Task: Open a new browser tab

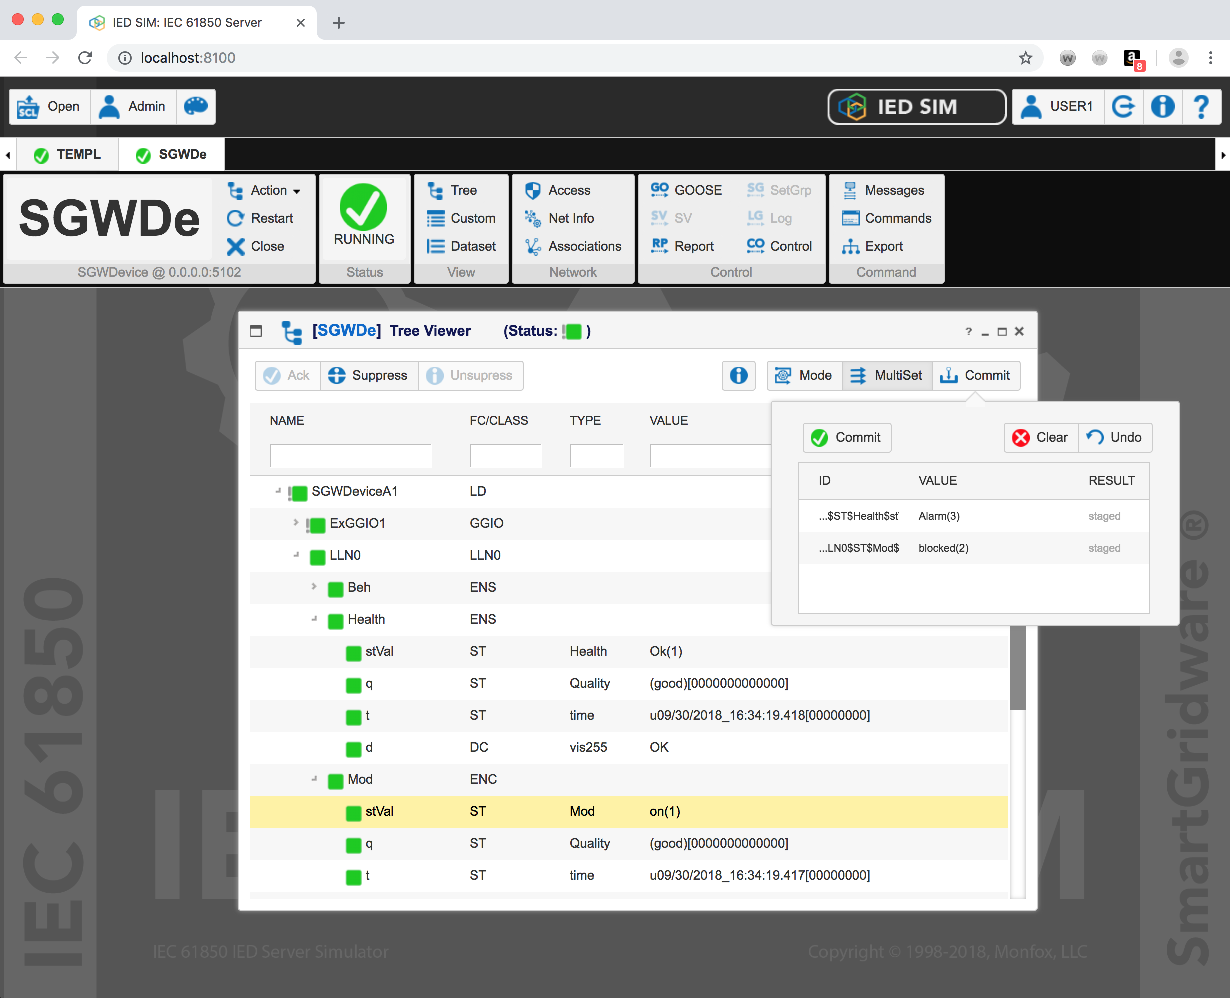Action: [339, 22]
